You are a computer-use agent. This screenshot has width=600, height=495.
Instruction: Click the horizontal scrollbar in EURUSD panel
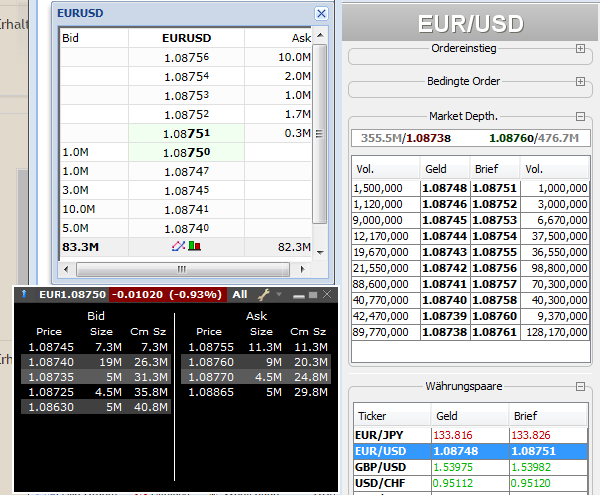point(181,269)
